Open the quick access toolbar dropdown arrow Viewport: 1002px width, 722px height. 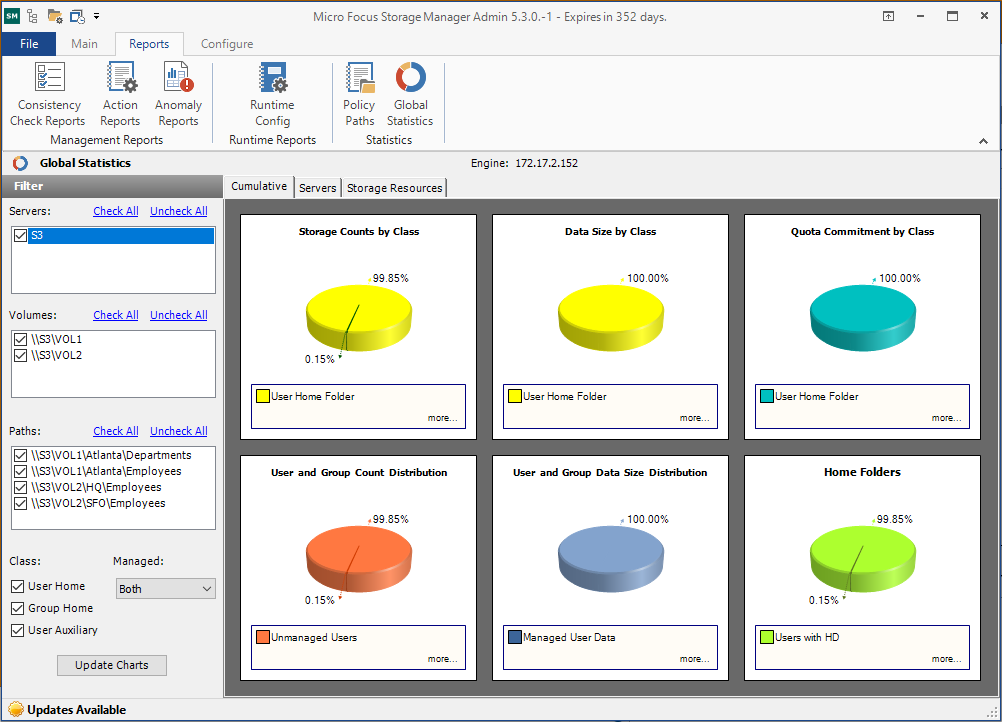point(96,16)
